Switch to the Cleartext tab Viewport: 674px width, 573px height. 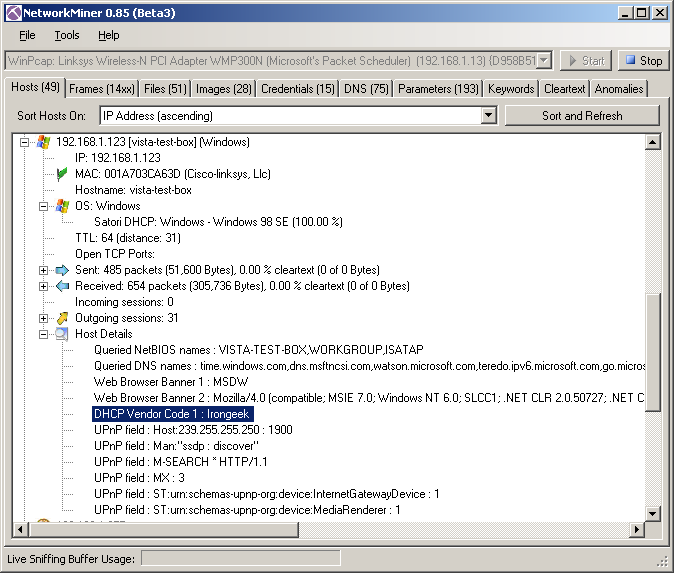click(564, 89)
